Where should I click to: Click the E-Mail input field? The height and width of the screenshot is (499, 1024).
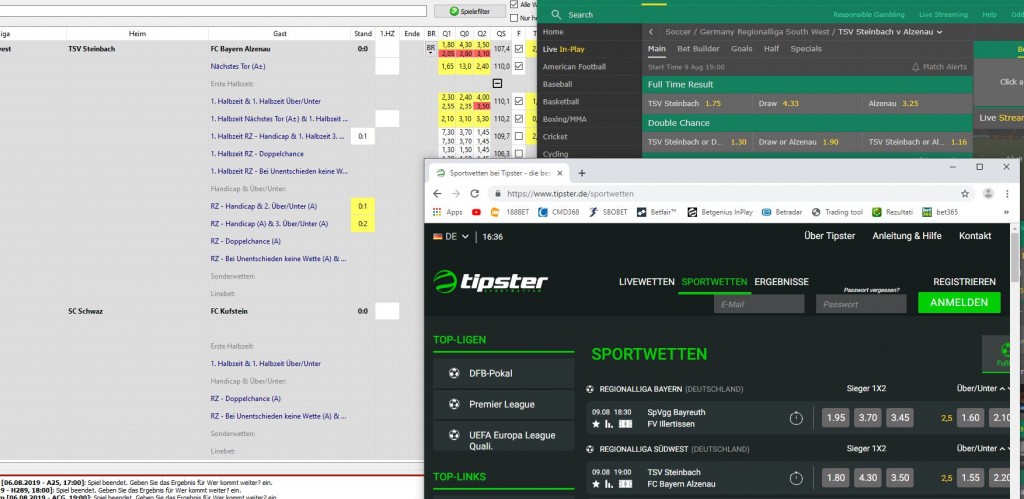[x=759, y=304]
